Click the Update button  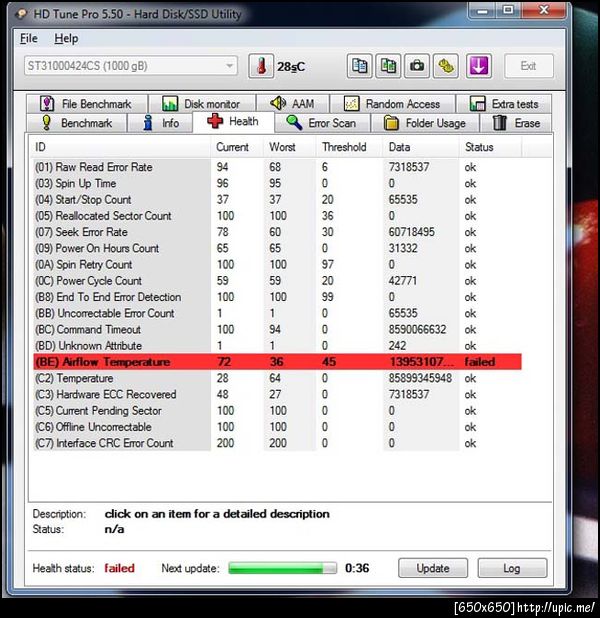[x=433, y=568]
